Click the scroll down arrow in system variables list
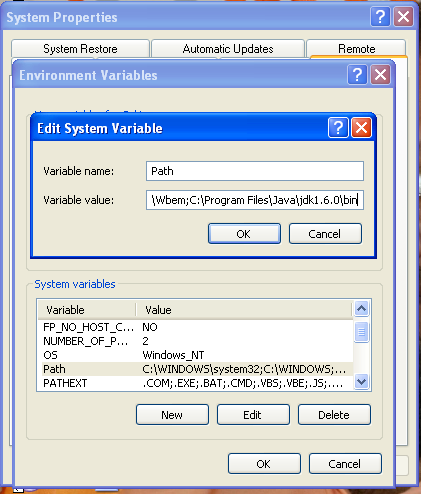 point(362,381)
